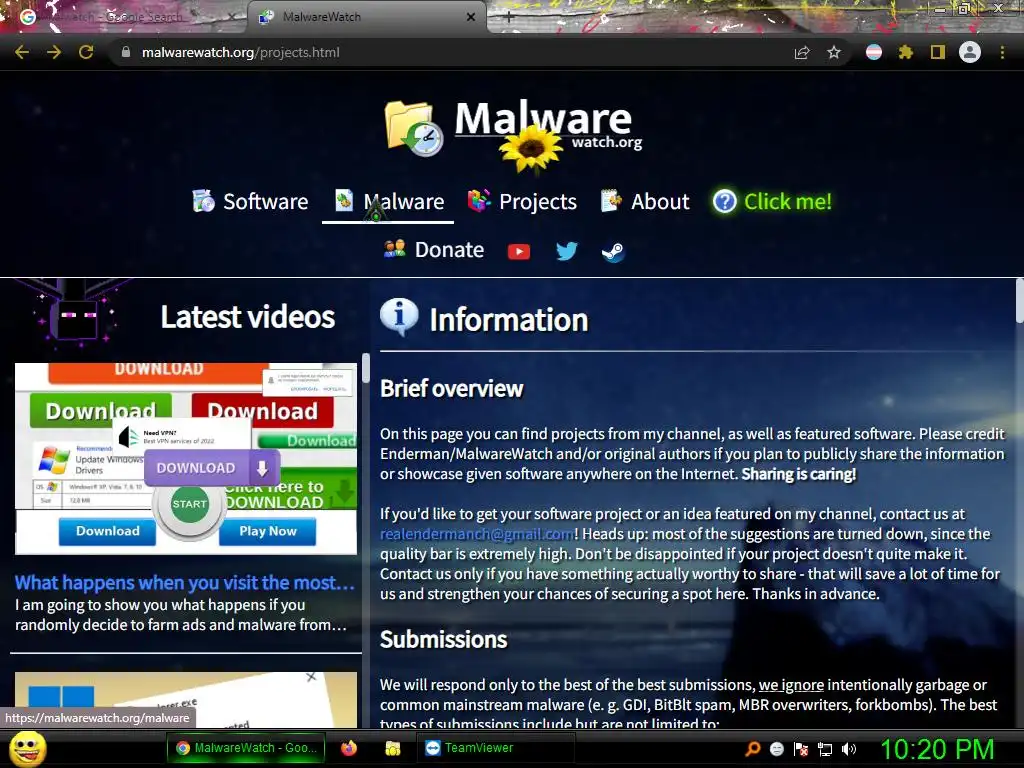This screenshot has width=1024, height=768.
Task: Click the padlock site info icon
Action: click(x=126, y=52)
